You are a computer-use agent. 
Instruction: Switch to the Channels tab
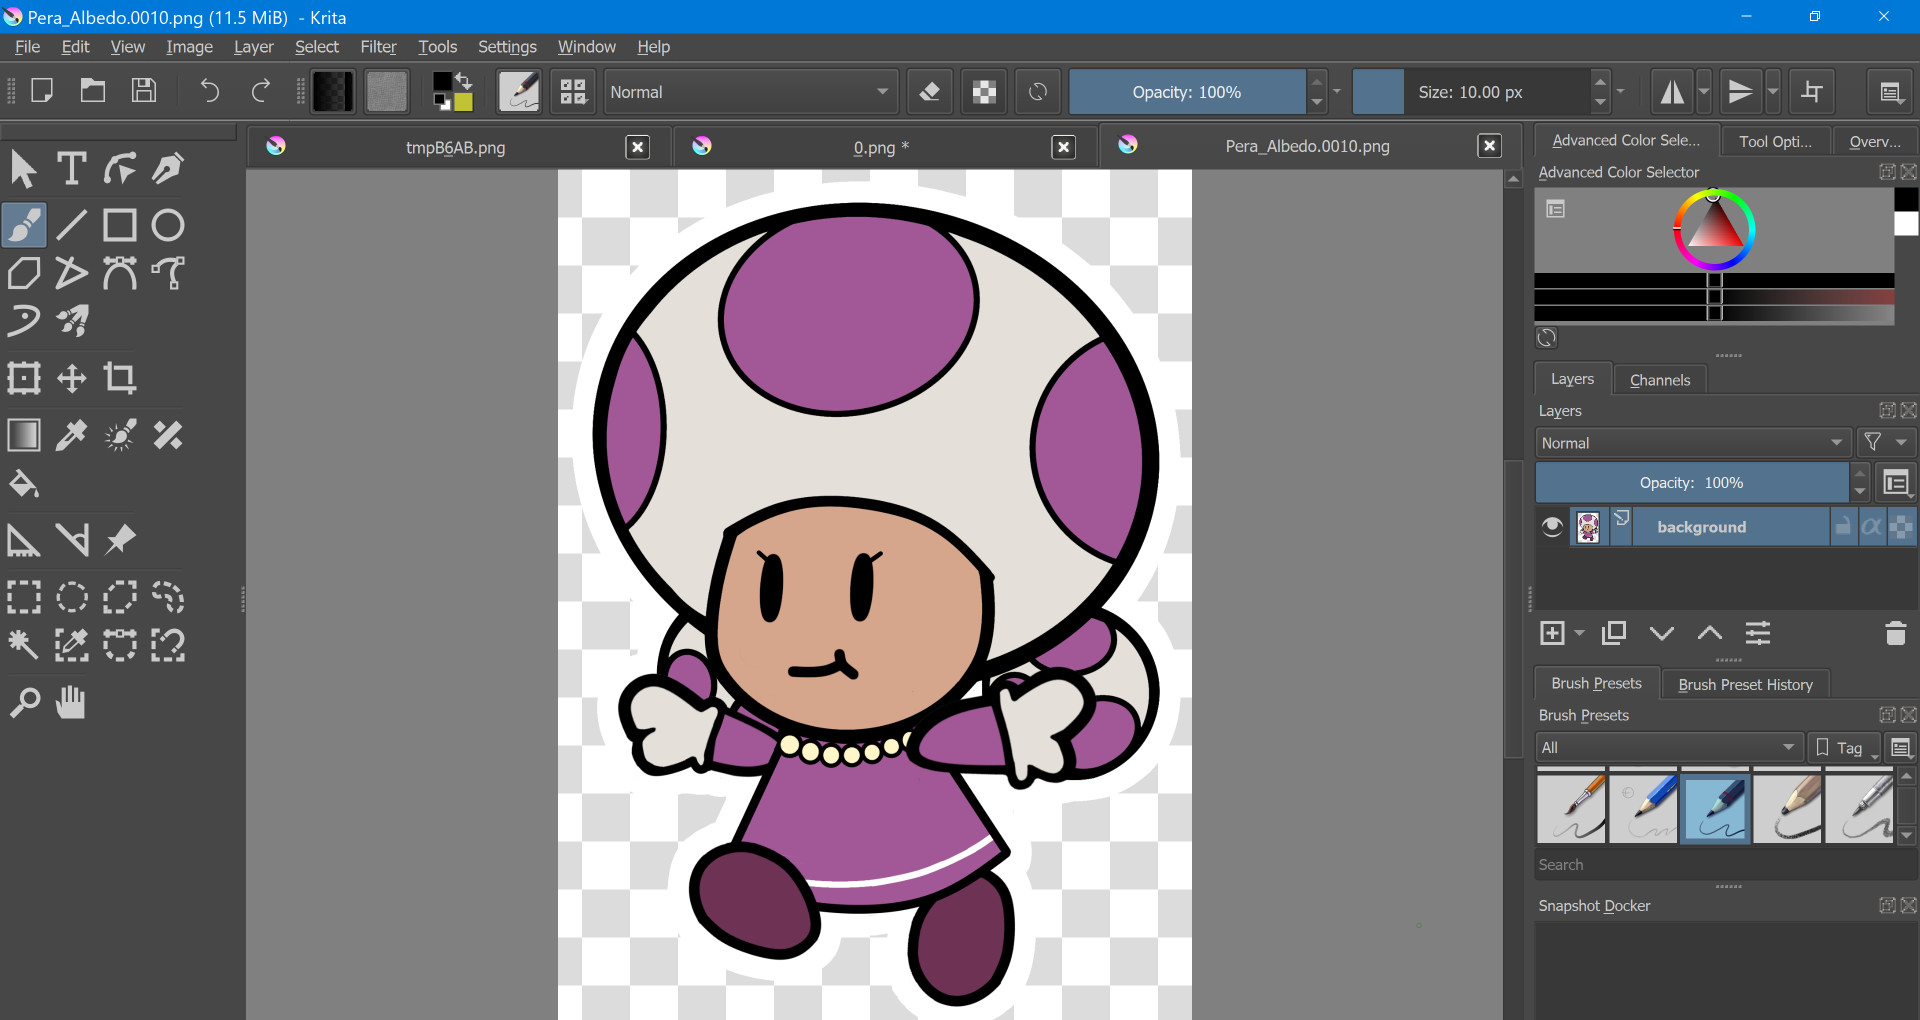tap(1659, 379)
